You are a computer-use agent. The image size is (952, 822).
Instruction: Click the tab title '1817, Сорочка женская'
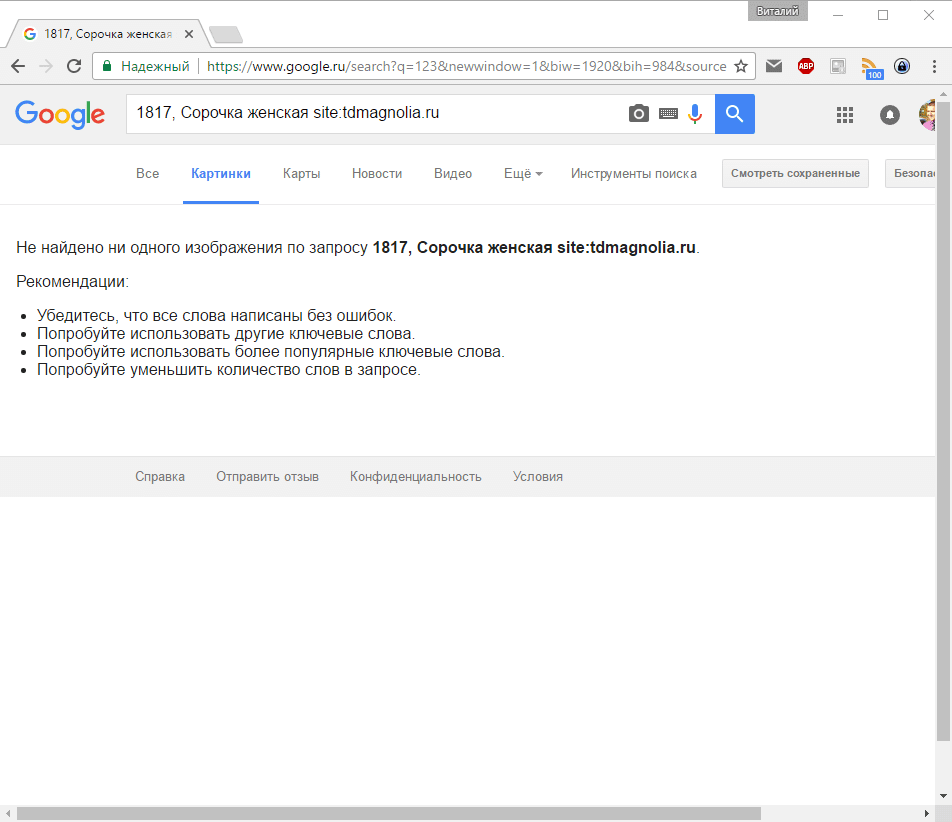point(107,34)
